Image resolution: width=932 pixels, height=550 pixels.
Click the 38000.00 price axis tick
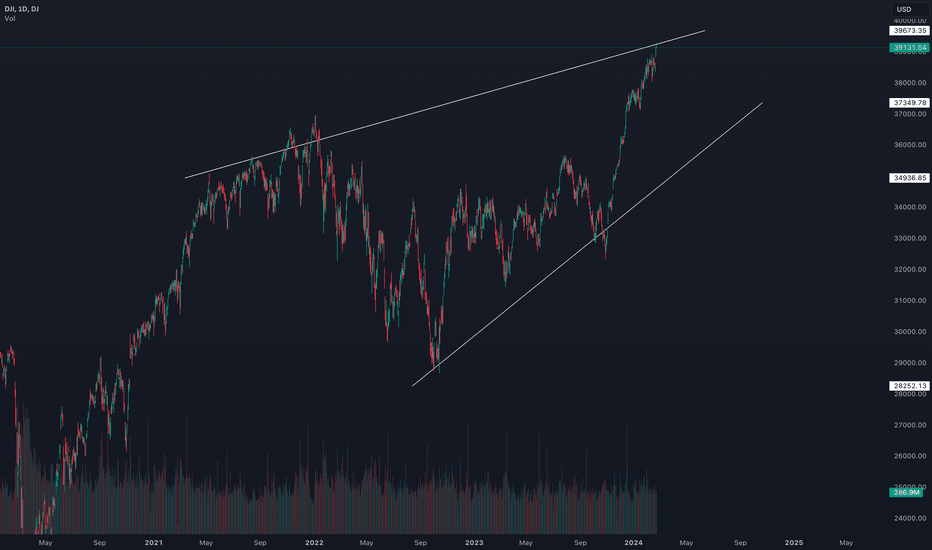pos(910,83)
